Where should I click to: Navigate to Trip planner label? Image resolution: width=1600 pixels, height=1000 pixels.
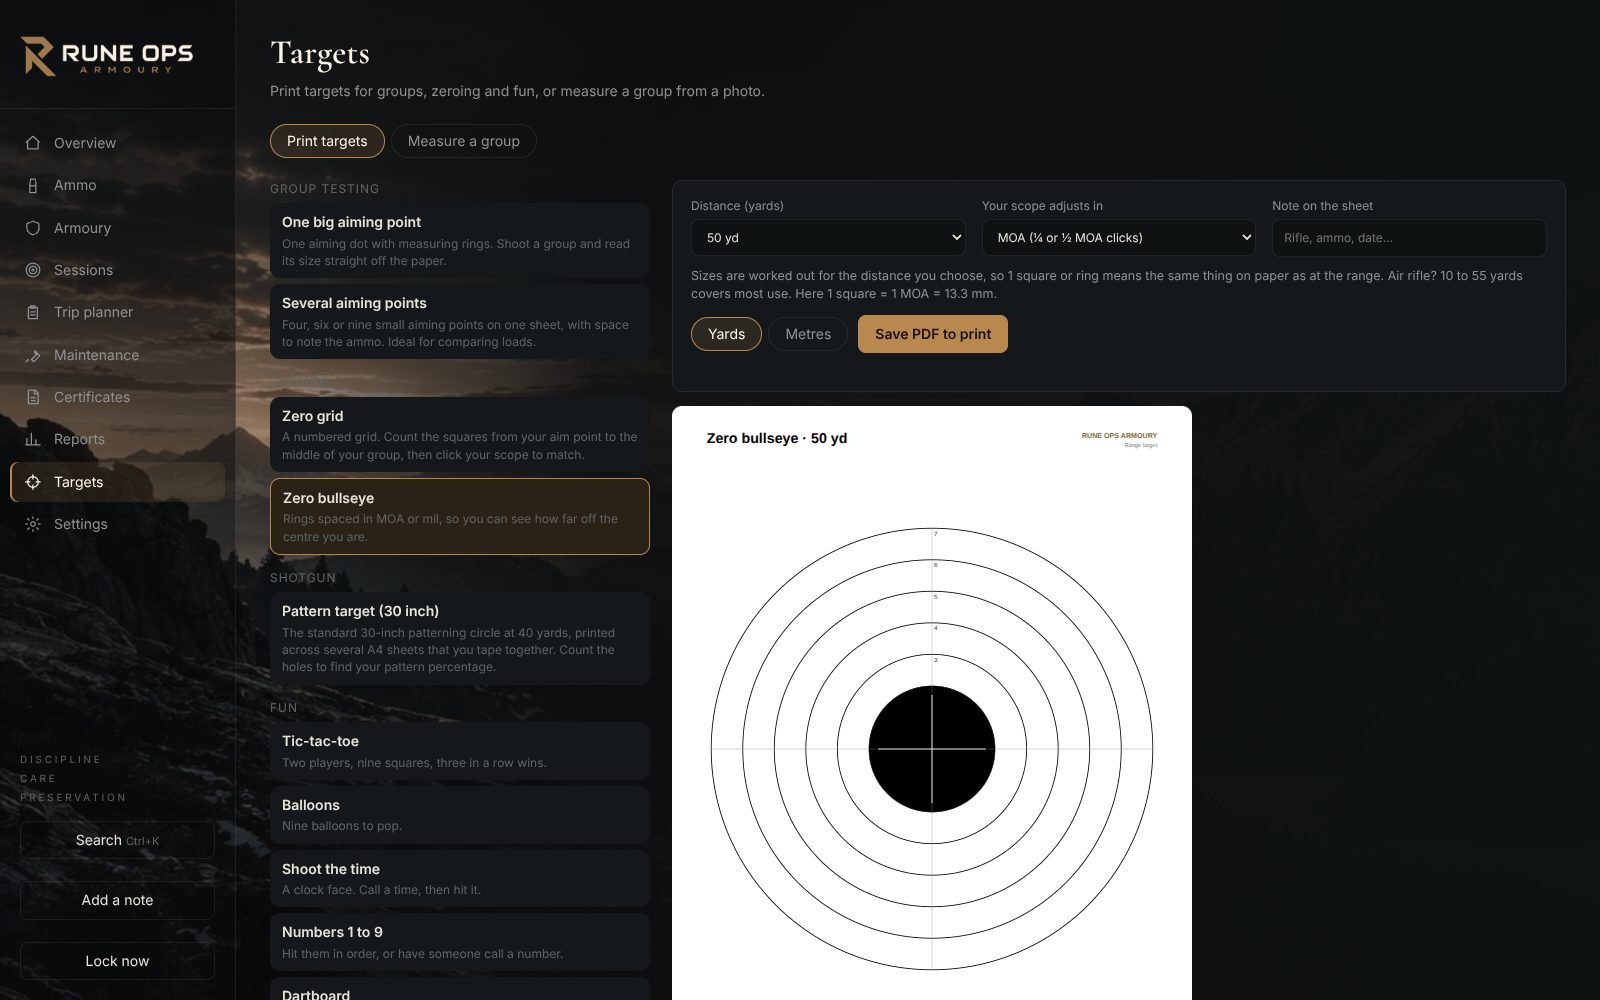[93, 312]
